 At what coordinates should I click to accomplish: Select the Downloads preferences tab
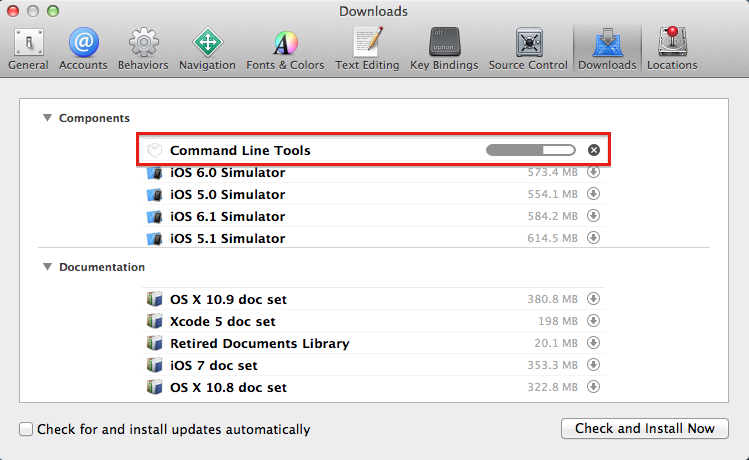coord(607,50)
